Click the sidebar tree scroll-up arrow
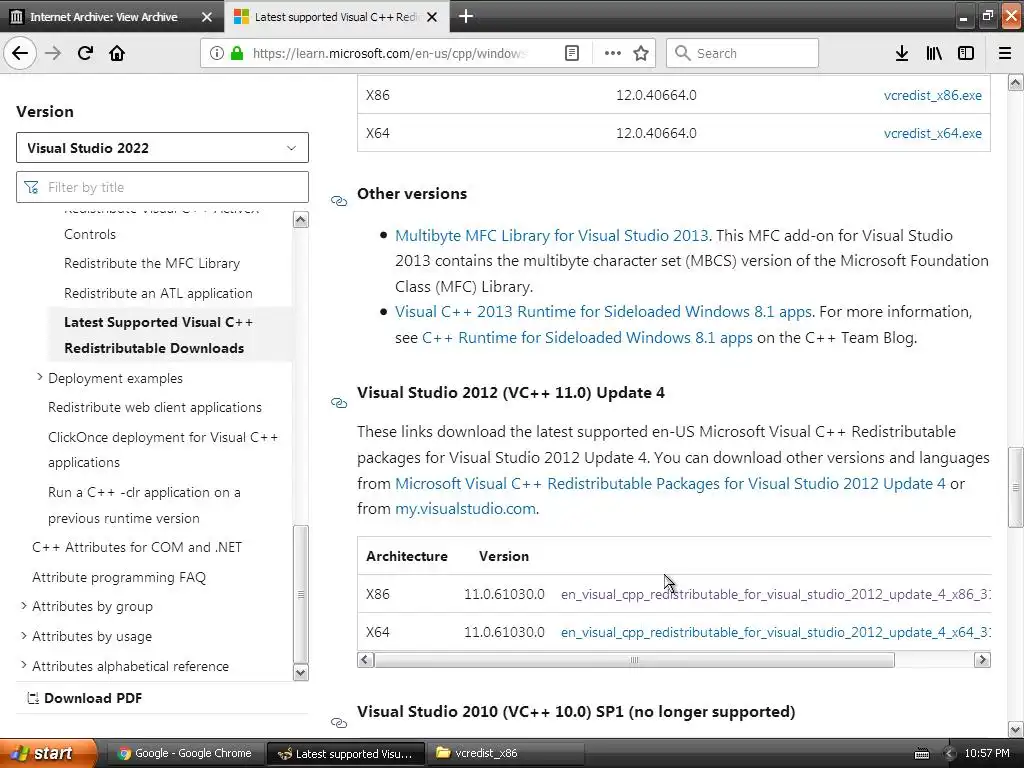1024x768 pixels. (300, 219)
